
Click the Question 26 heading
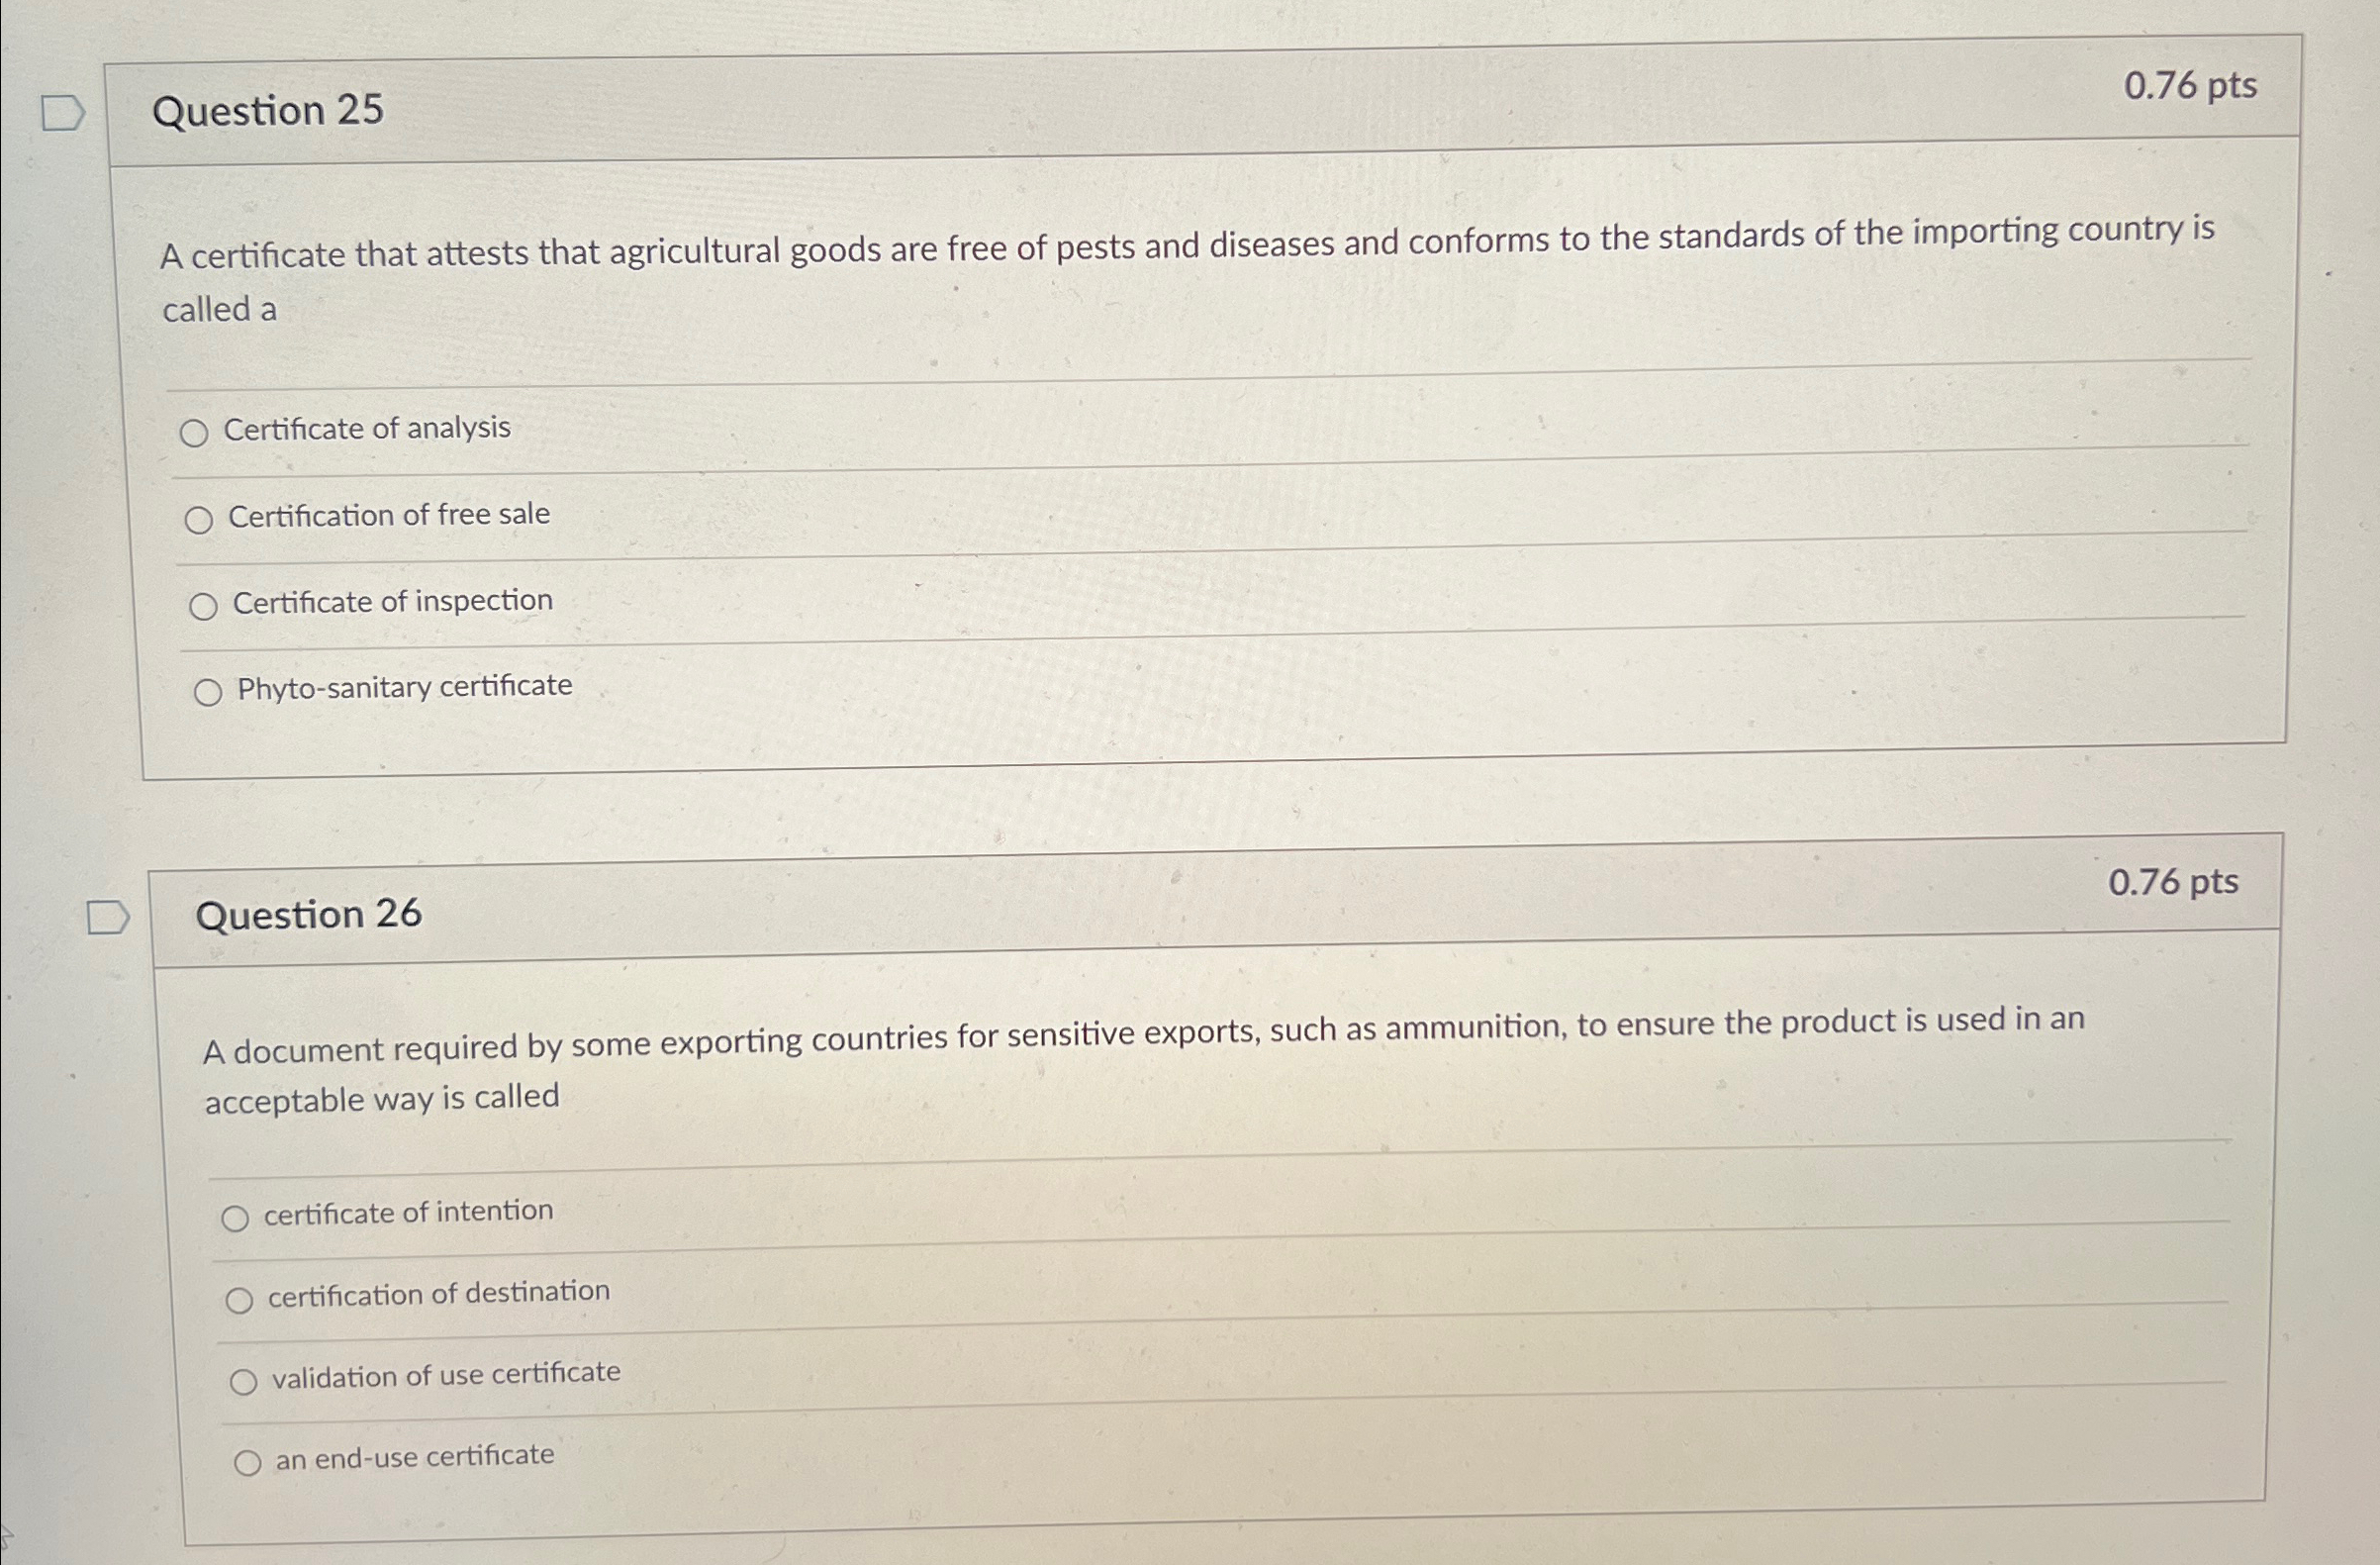click(311, 913)
